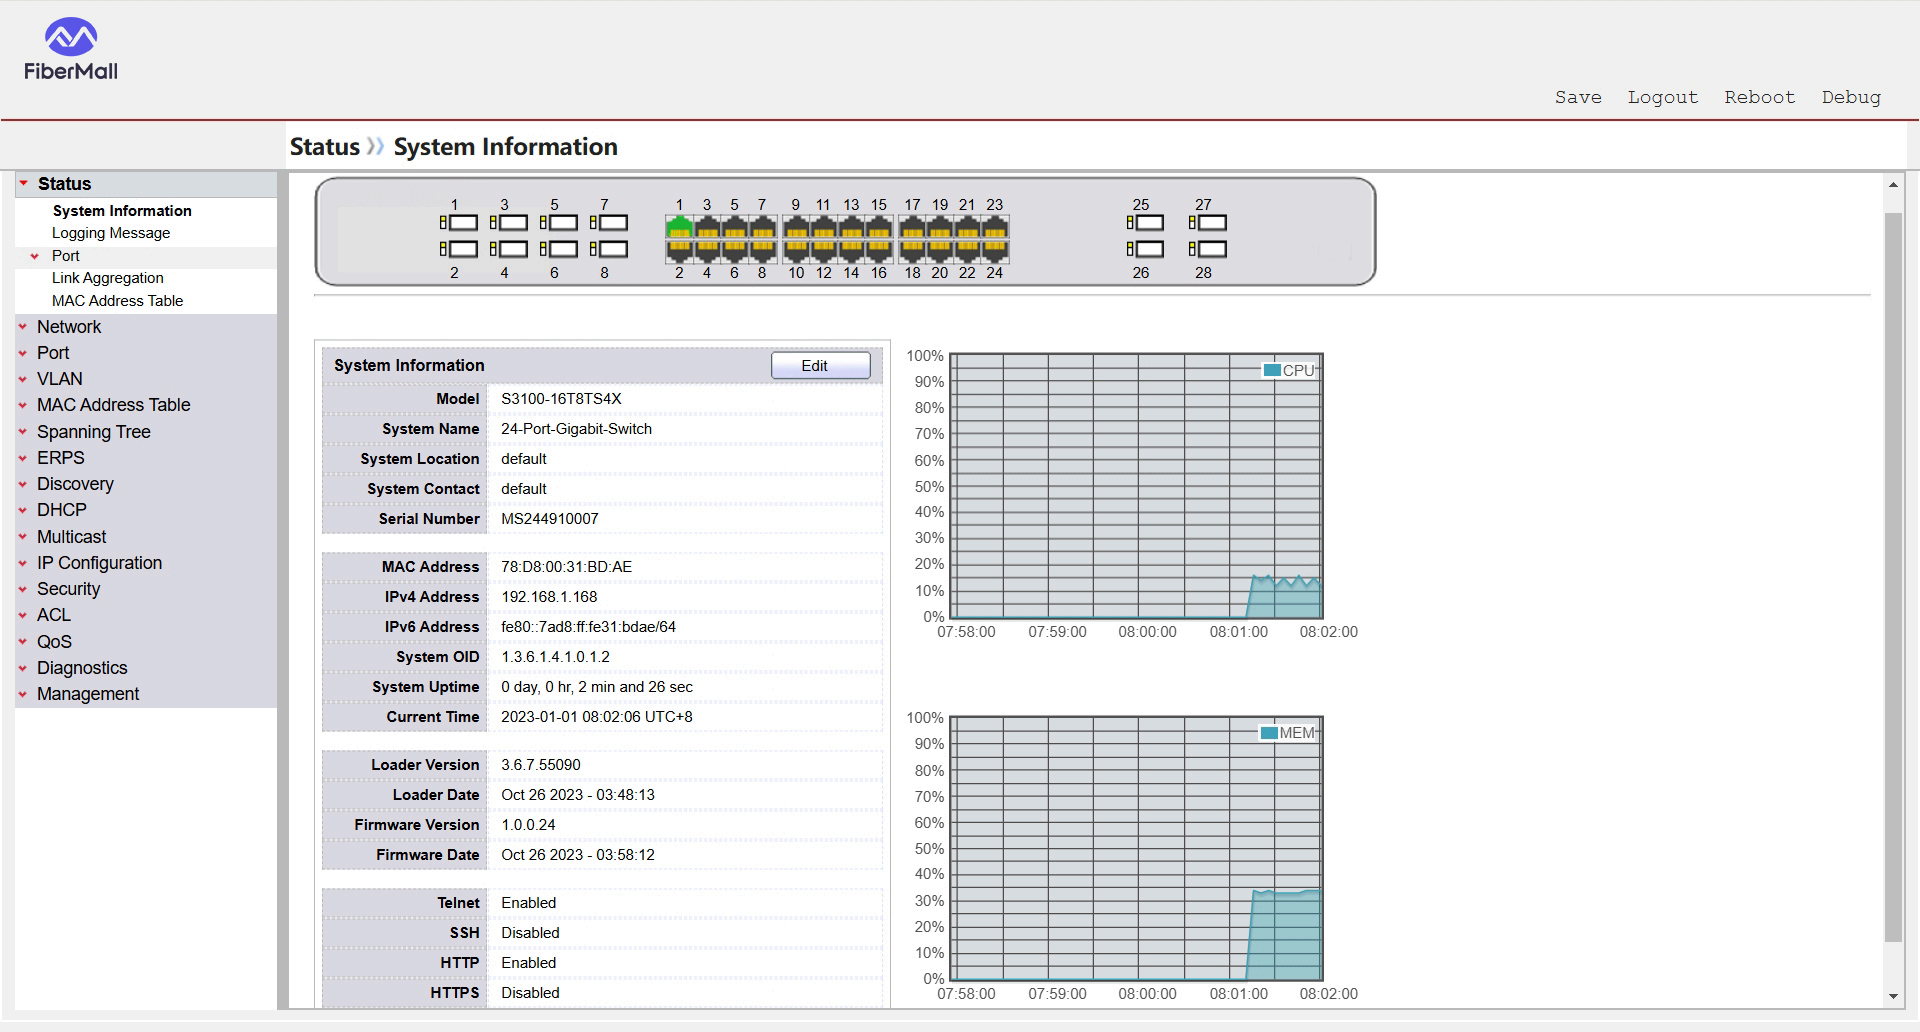
Task: Toggle the CPU legend in the chart
Action: click(x=1289, y=370)
